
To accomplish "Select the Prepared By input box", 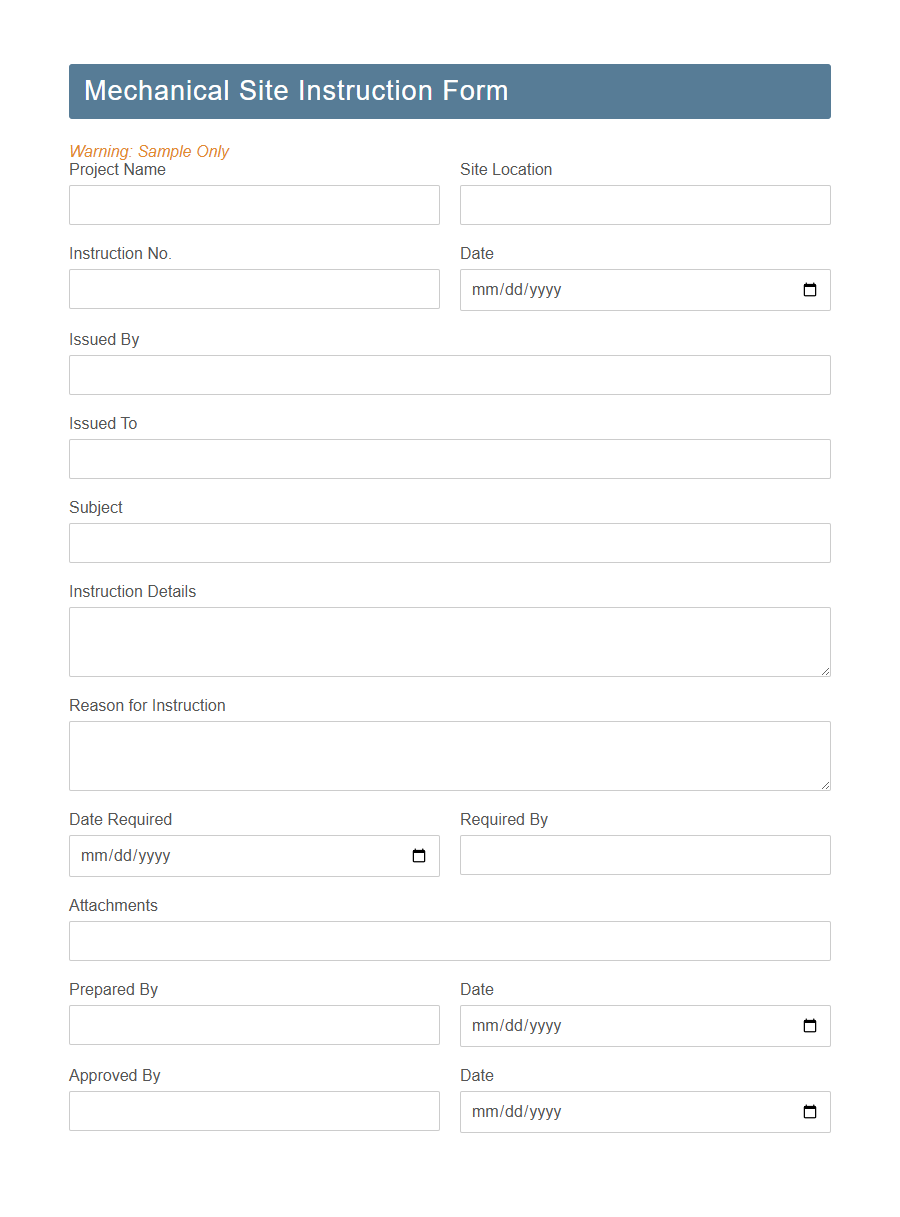I will click(254, 1025).
